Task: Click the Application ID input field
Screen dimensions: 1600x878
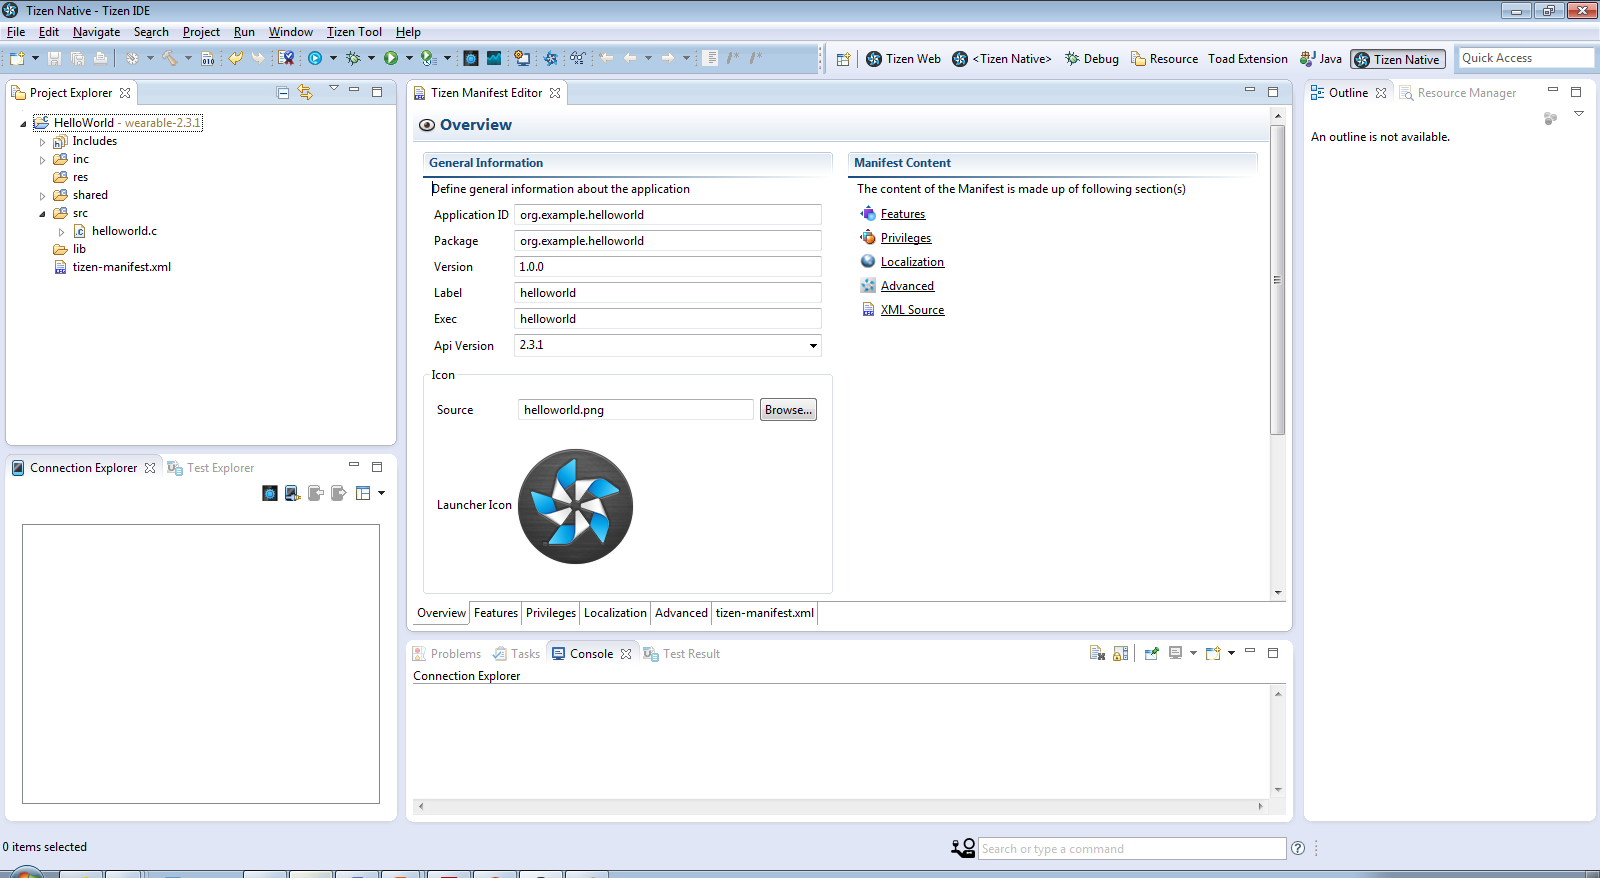Action: [x=668, y=215]
